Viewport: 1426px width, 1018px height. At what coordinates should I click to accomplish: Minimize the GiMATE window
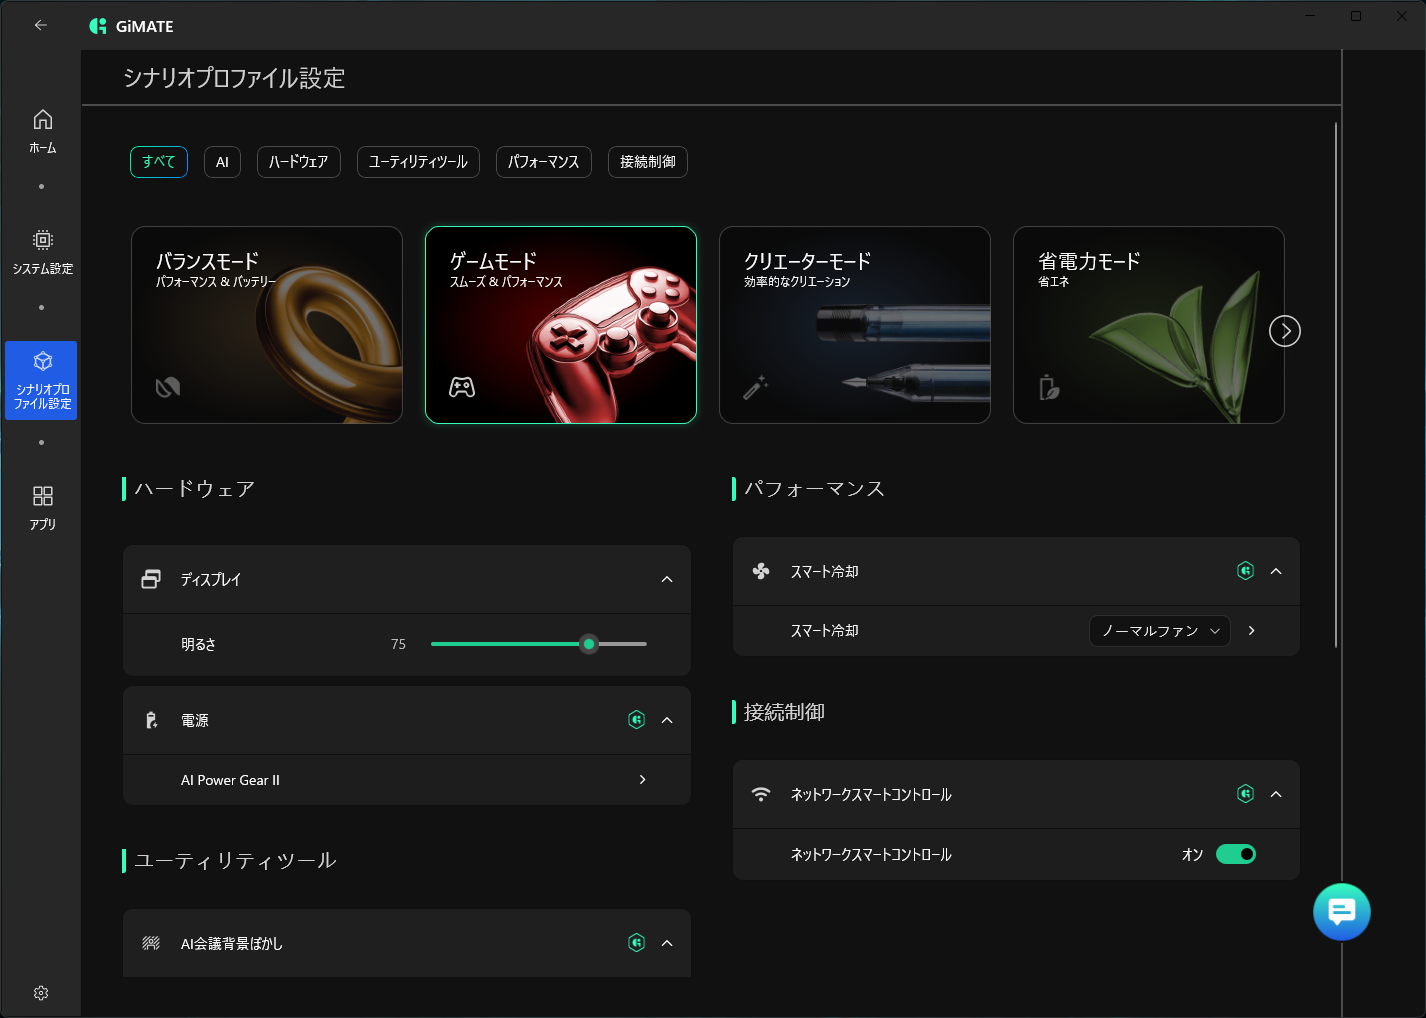1310,16
